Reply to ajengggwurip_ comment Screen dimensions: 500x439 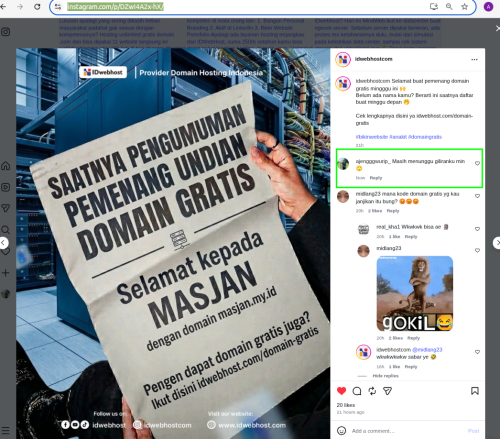click(376, 178)
